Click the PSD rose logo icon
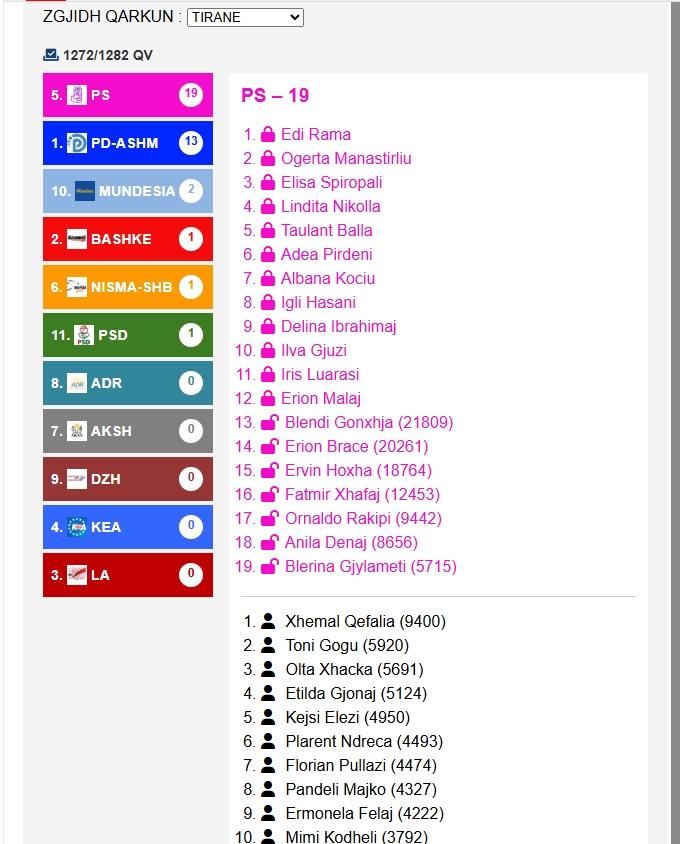 (x=83, y=335)
